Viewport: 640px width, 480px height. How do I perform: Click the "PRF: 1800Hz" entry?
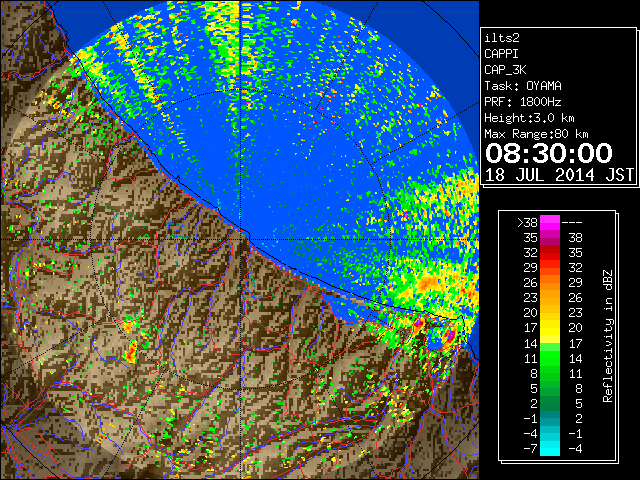[x=523, y=102]
